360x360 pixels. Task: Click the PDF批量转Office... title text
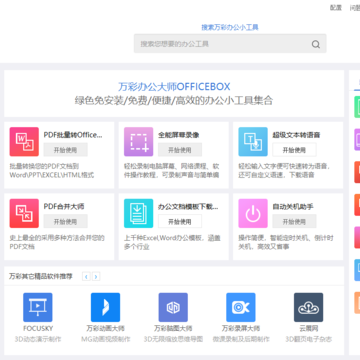coord(73,135)
